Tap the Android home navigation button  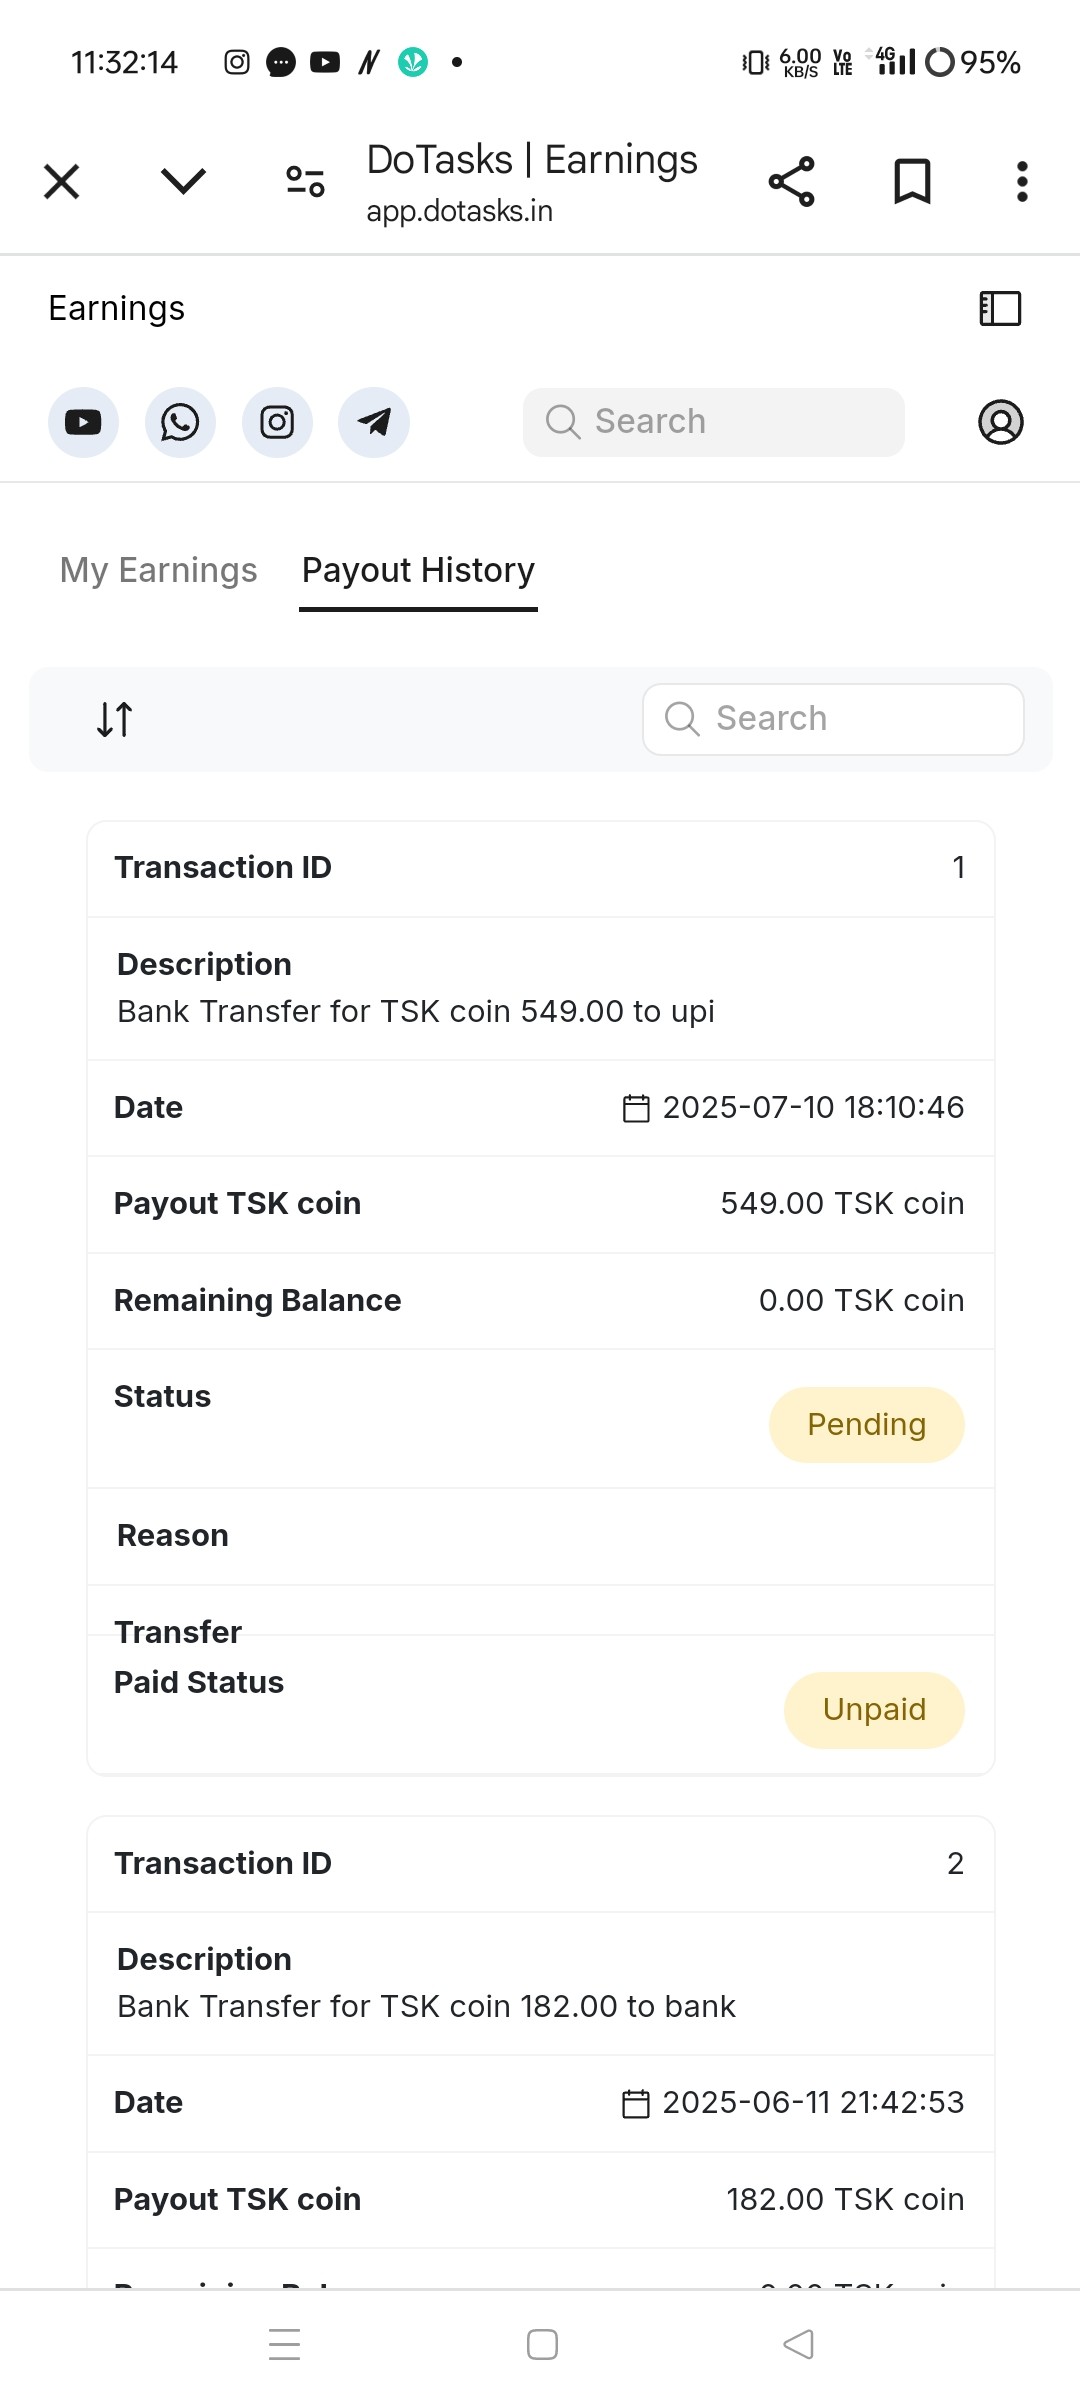coord(542,2344)
